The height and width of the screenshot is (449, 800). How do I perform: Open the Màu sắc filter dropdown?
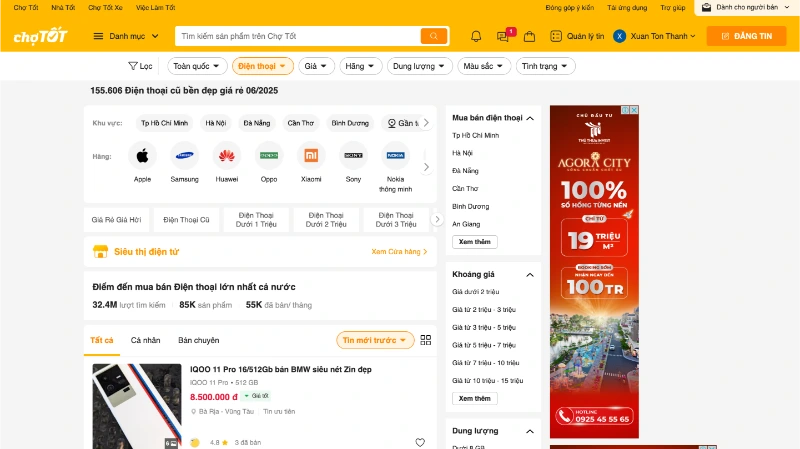tap(484, 66)
